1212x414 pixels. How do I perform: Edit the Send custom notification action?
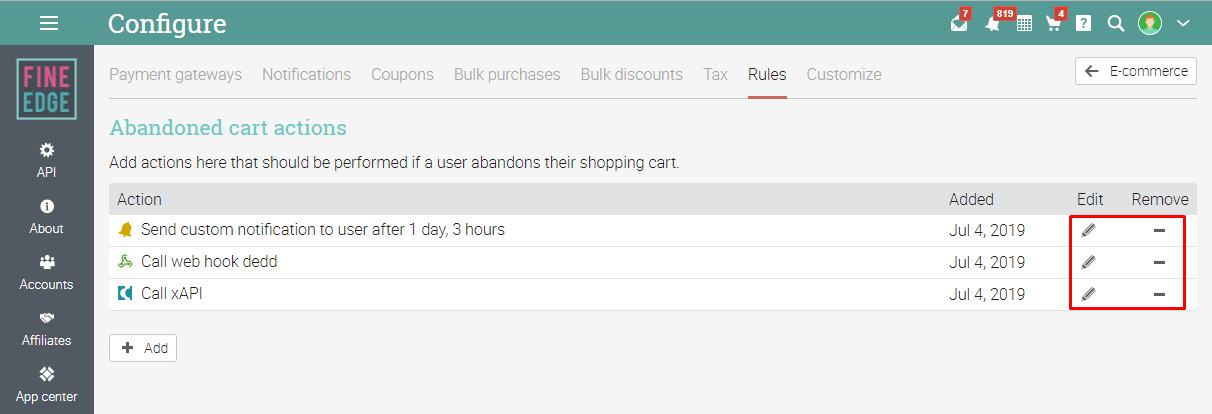1089,230
